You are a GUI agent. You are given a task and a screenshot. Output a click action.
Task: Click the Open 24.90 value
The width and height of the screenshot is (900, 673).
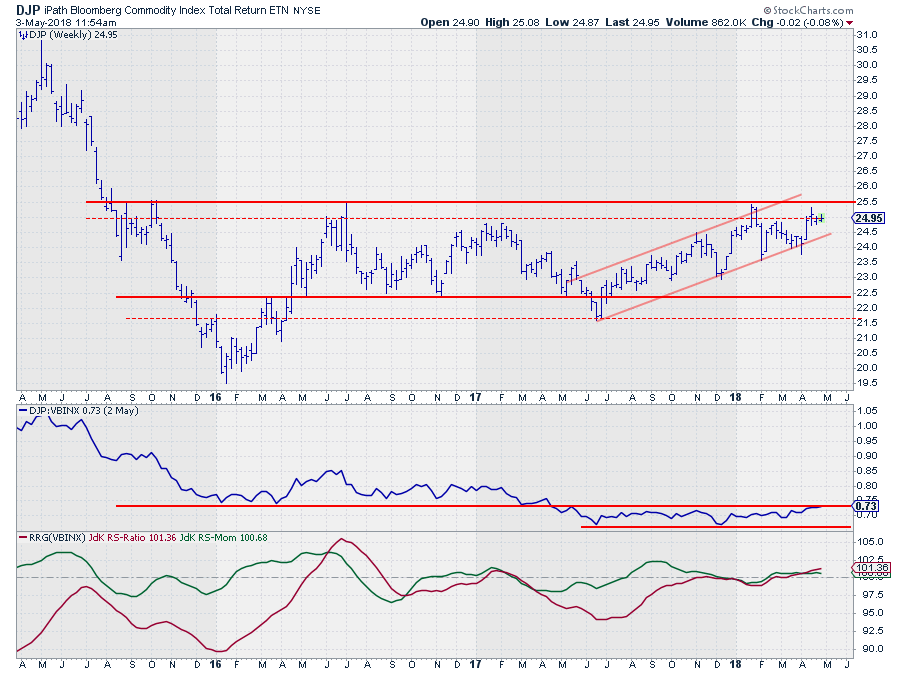tap(450, 22)
